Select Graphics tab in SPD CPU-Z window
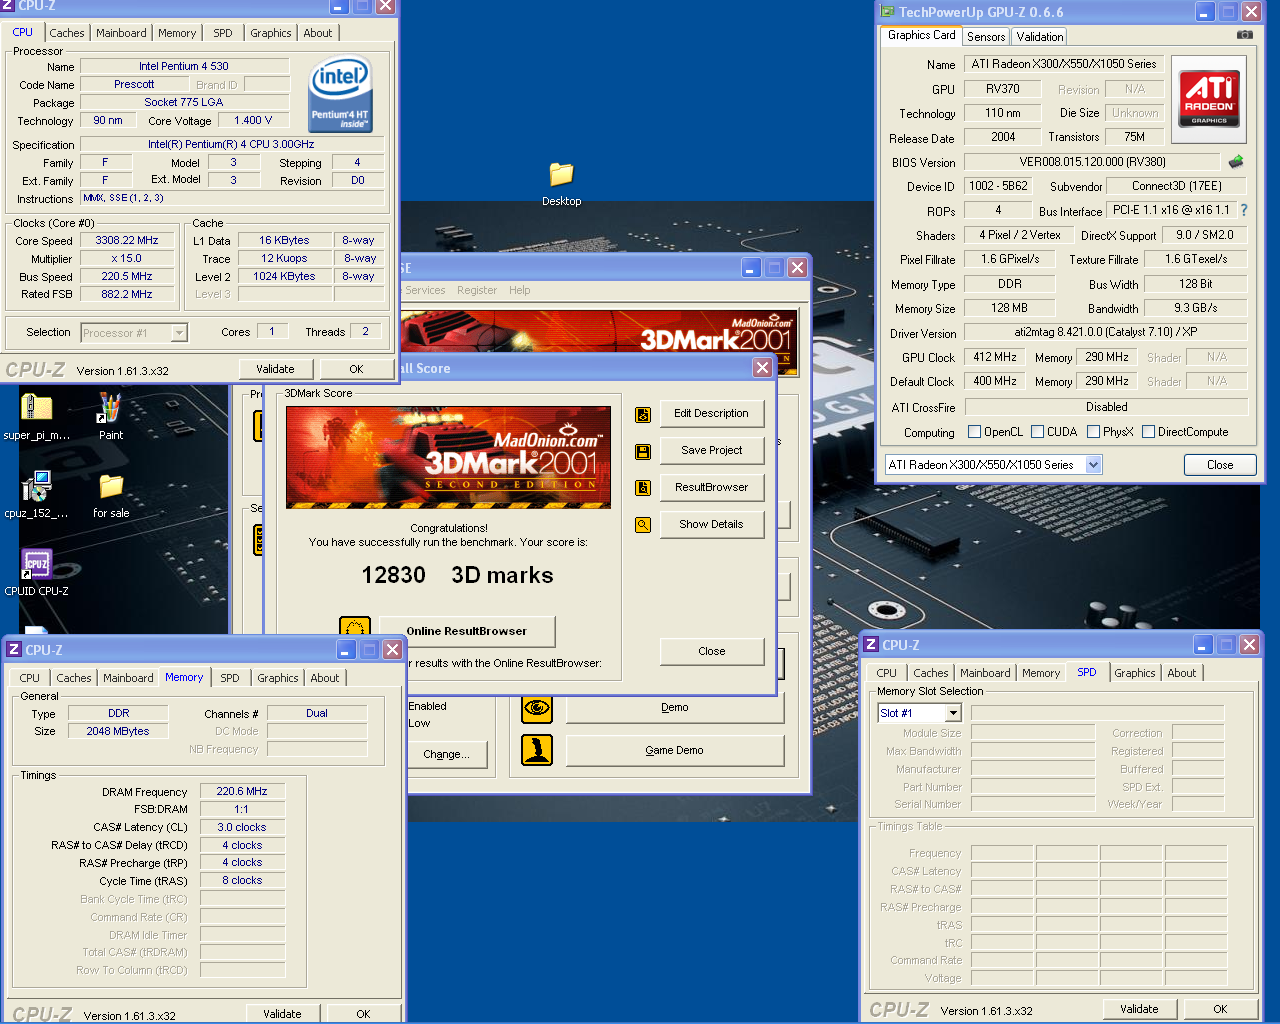1280x1024 pixels. (x=1135, y=673)
